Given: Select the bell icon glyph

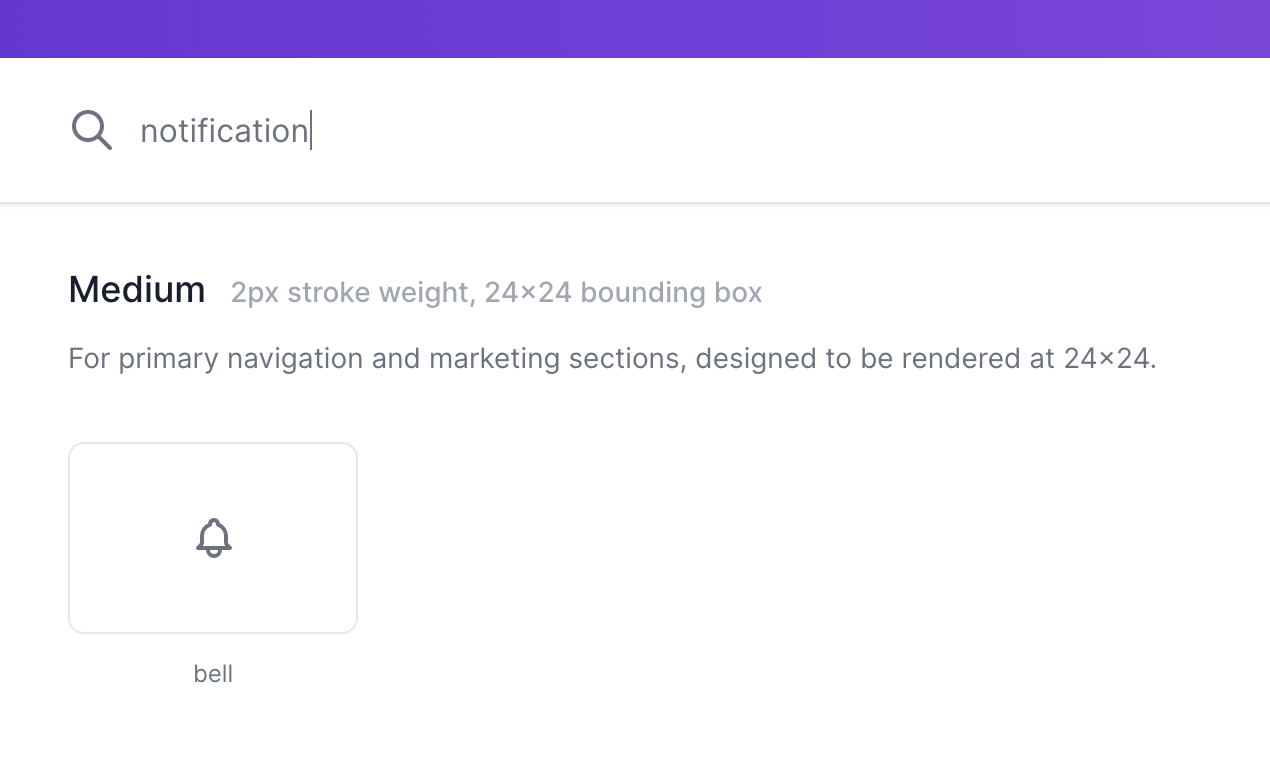Looking at the screenshot, I should click(x=213, y=538).
